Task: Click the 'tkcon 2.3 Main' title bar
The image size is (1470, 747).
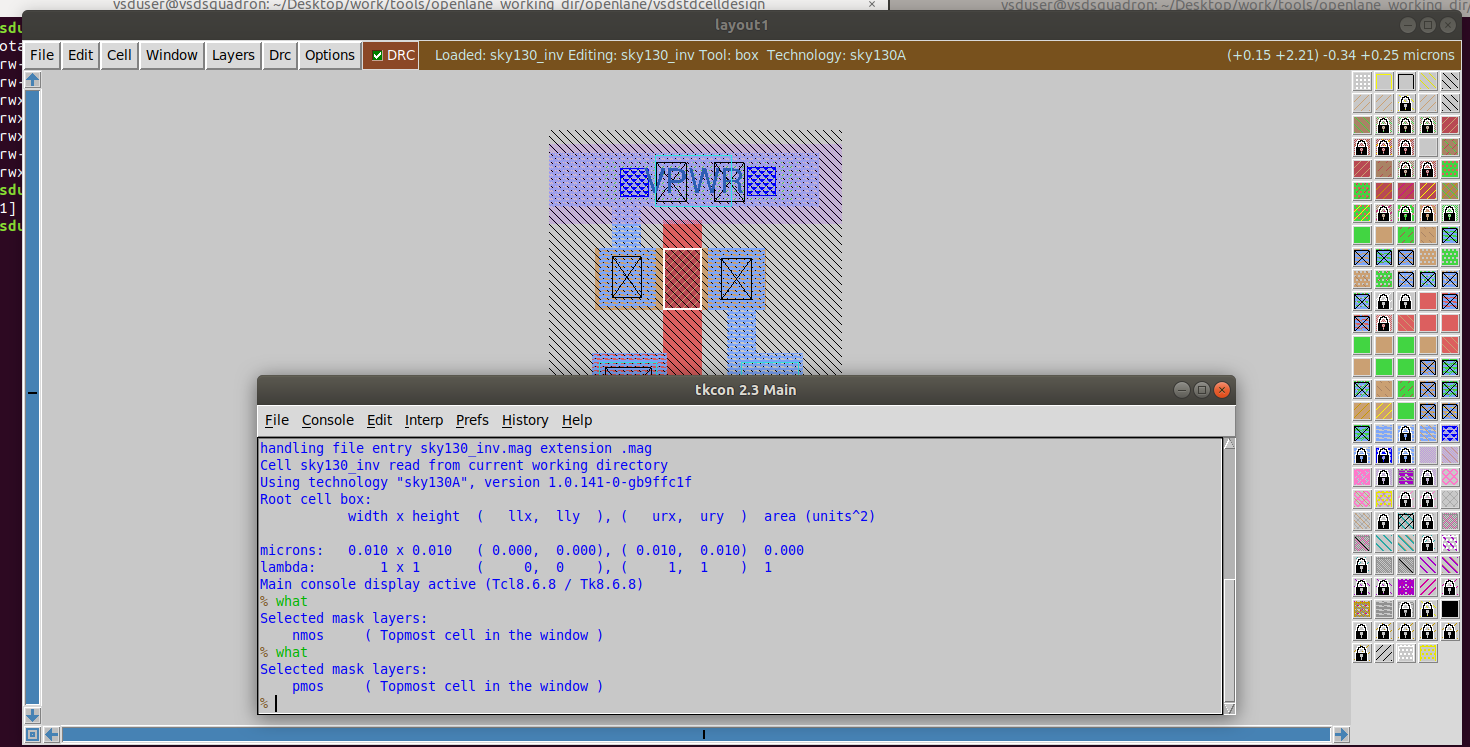Action: point(746,389)
